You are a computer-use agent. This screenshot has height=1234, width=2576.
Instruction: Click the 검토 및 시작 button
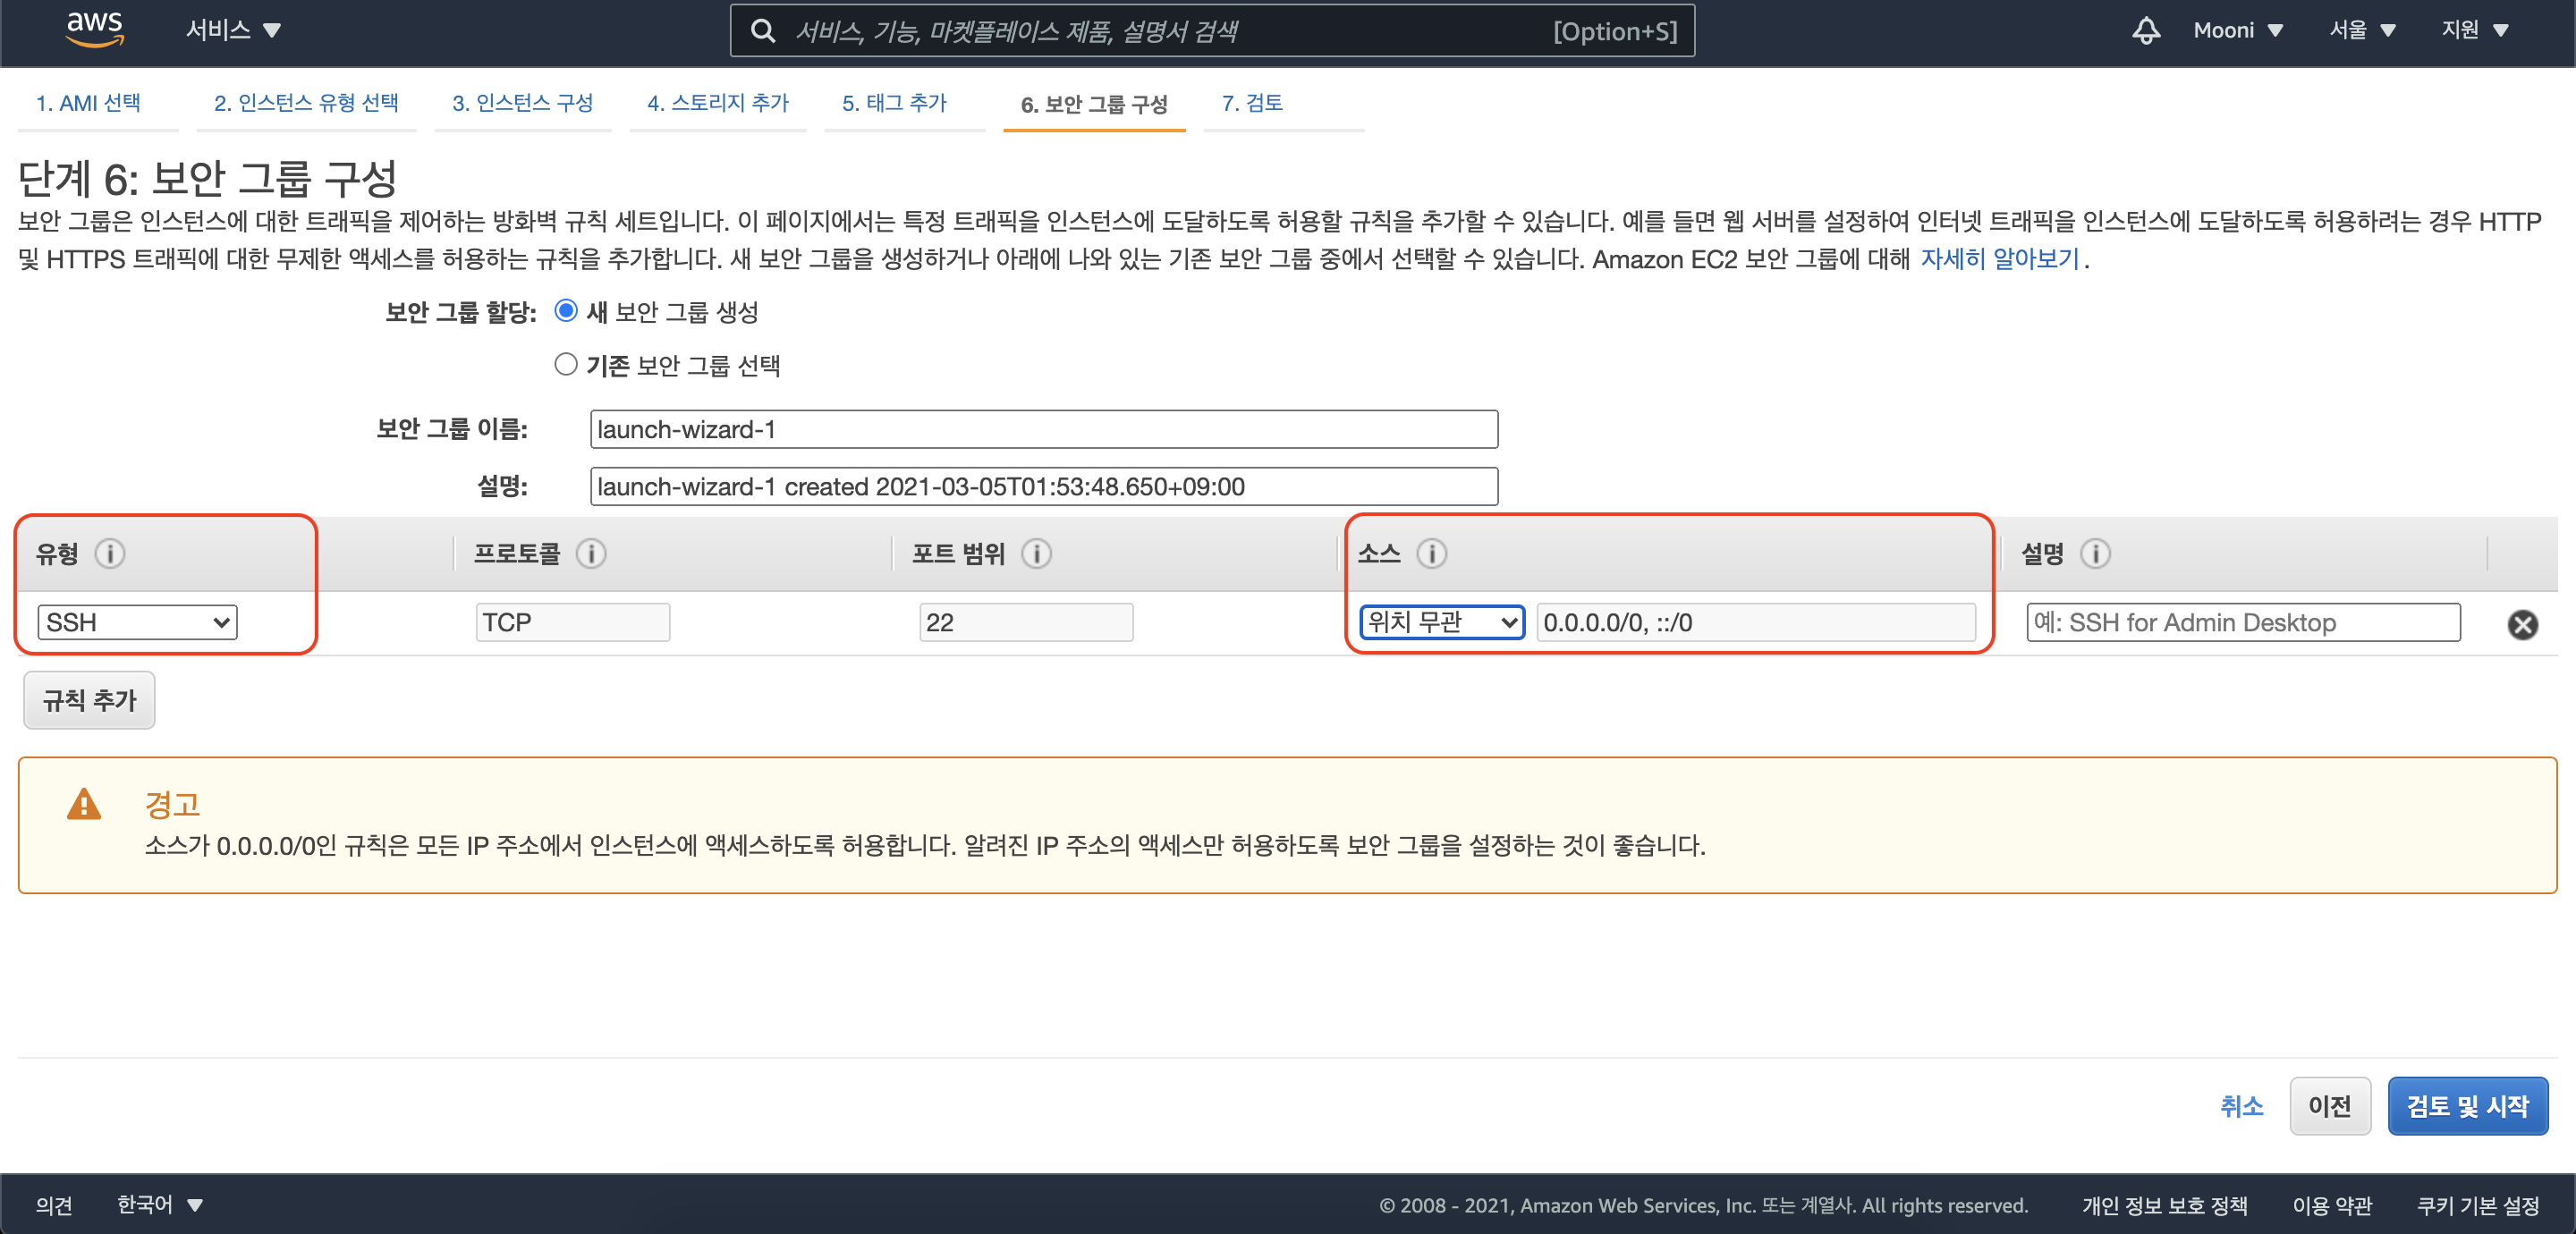pyautogui.click(x=2466, y=1106)
